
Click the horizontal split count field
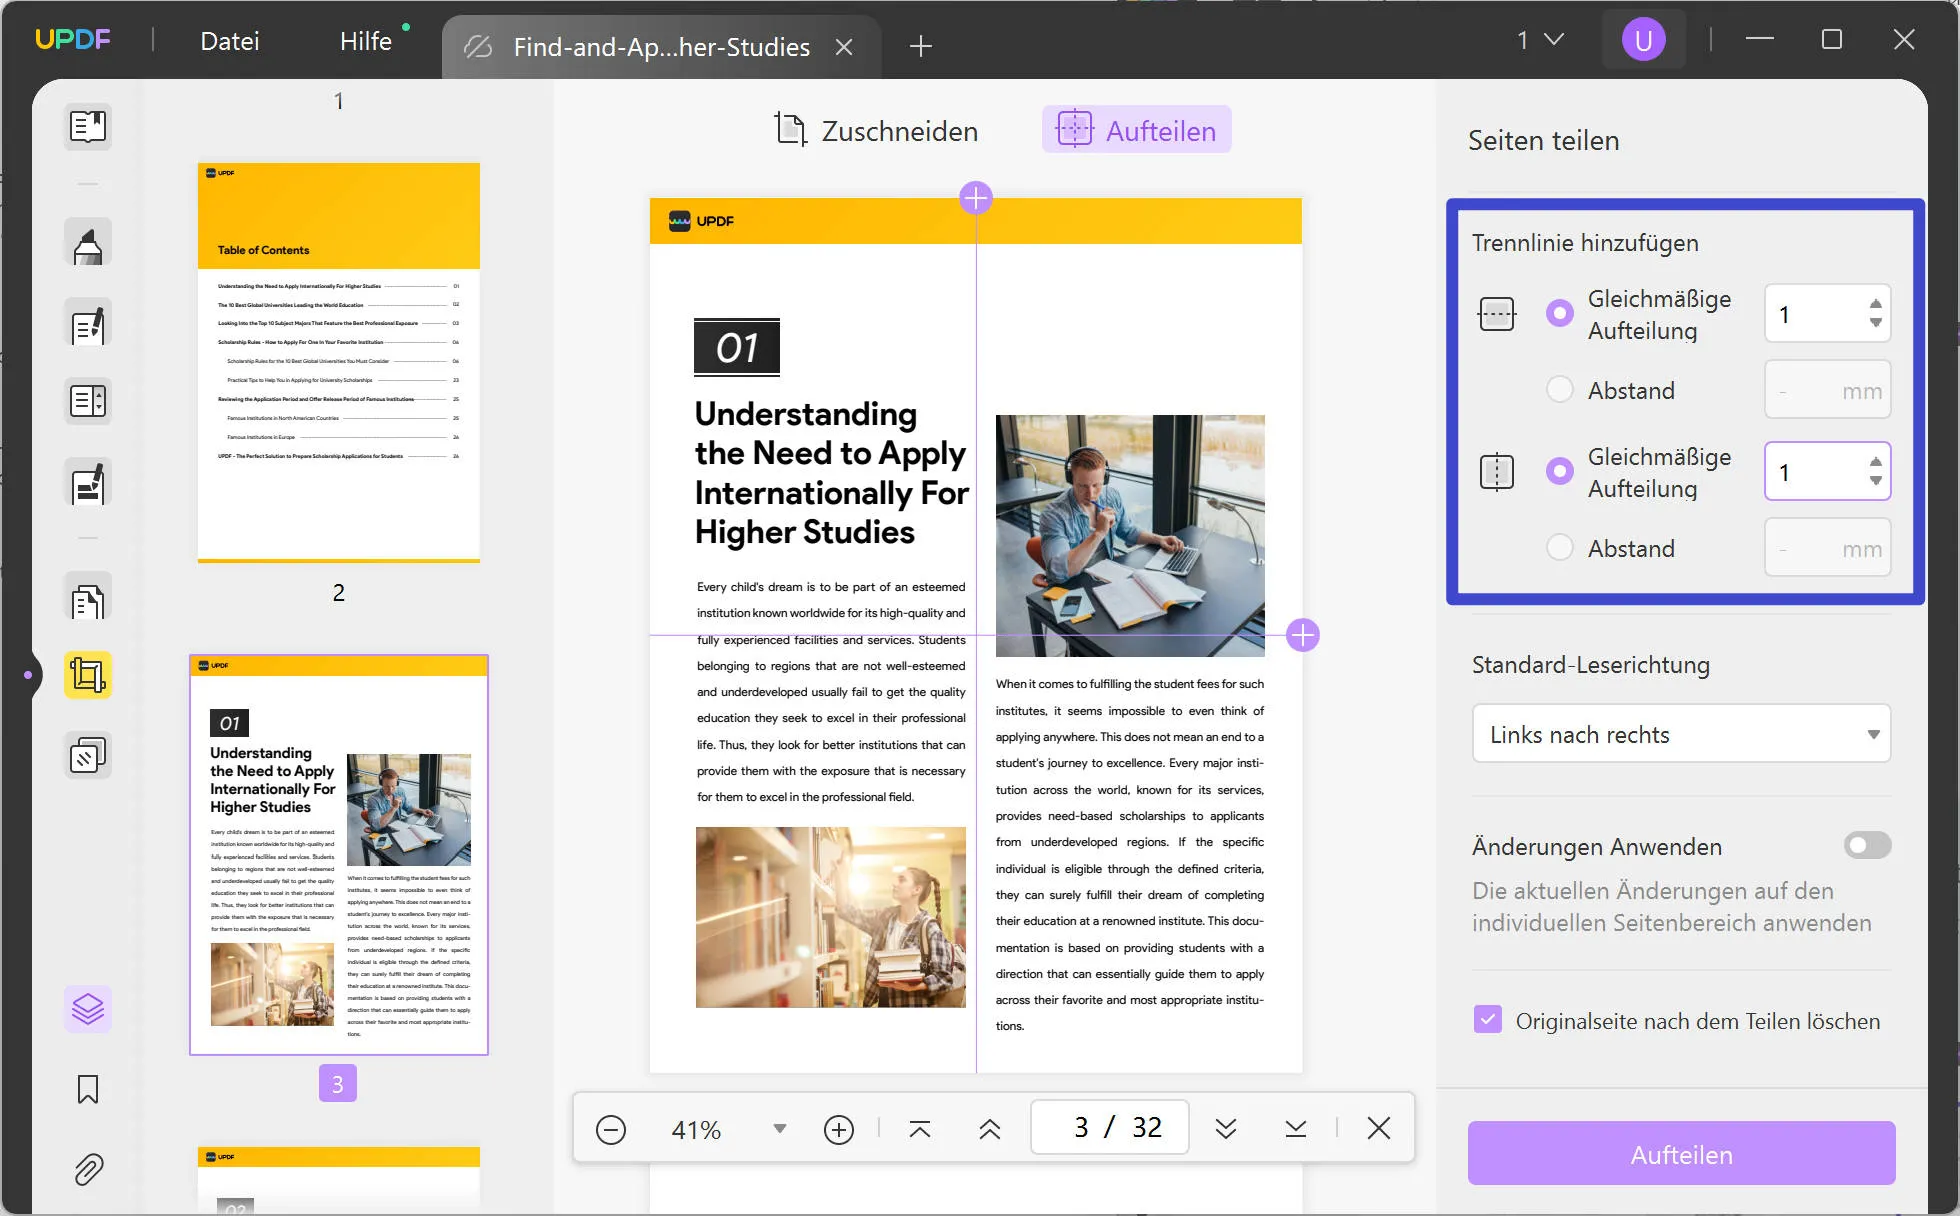pos(1827,314)
